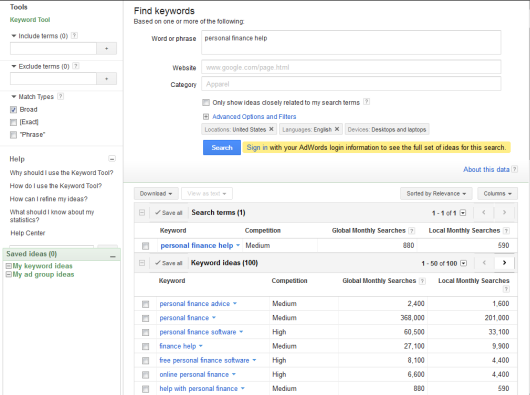Open My keyword ideas tree item
The image size is (530, 395).
coord(42,266)
